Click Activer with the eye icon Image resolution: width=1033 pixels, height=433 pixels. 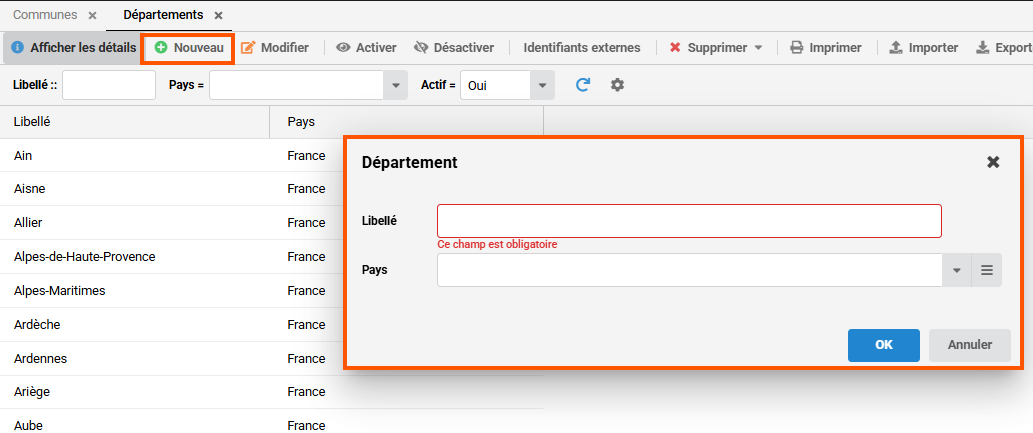tap(366, 48)
